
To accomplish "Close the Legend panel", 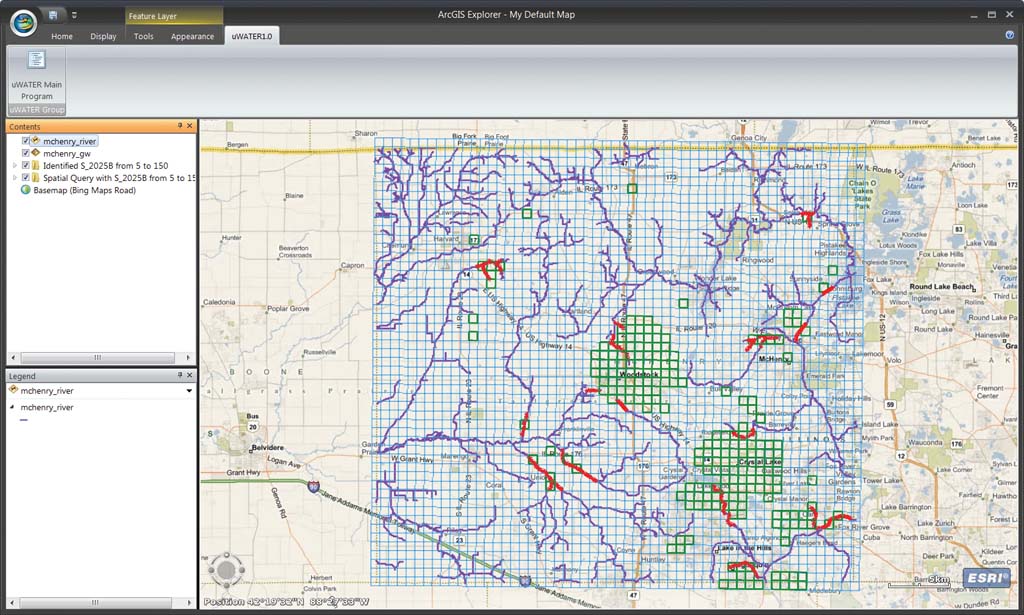I will coord(190,375).
